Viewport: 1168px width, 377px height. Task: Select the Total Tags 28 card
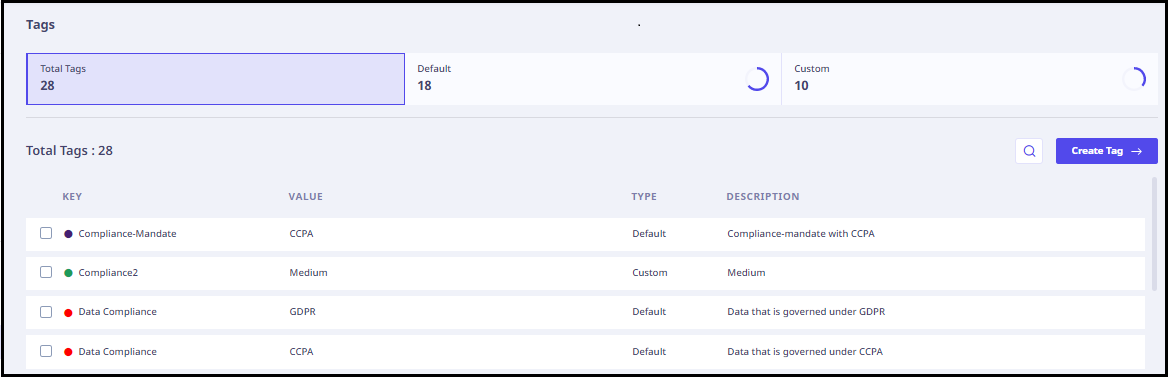click(215, 79)
